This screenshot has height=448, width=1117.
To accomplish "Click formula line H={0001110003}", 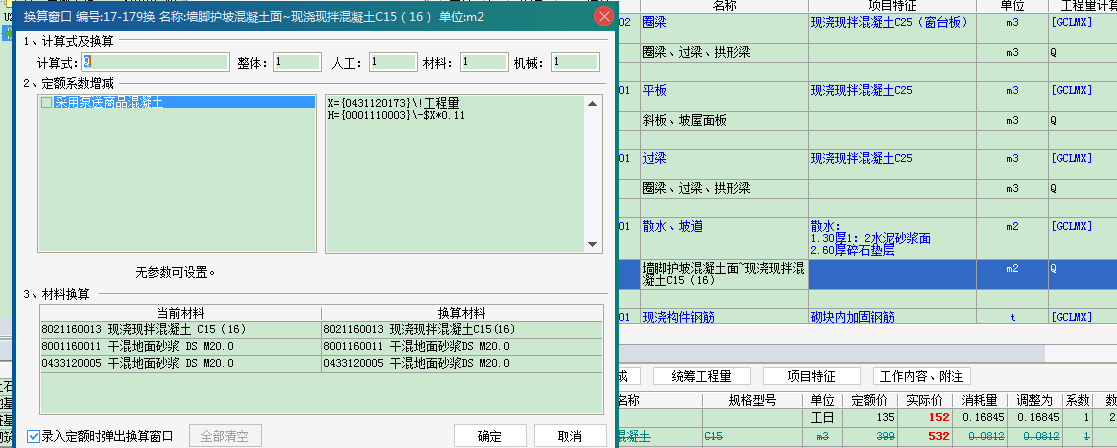I will [x=396, y=115].
